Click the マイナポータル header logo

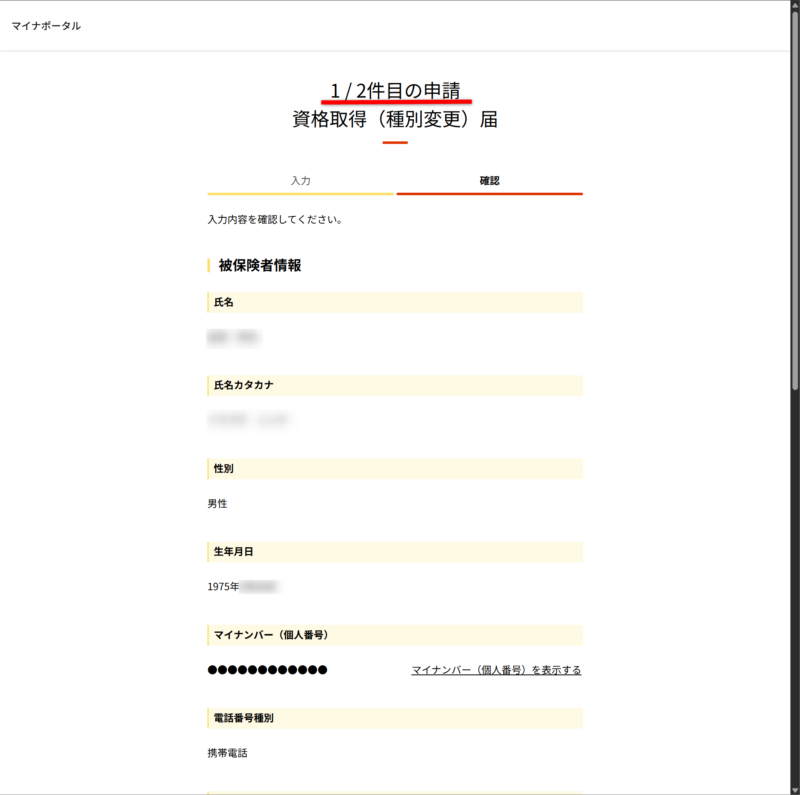tap(46, 26)
